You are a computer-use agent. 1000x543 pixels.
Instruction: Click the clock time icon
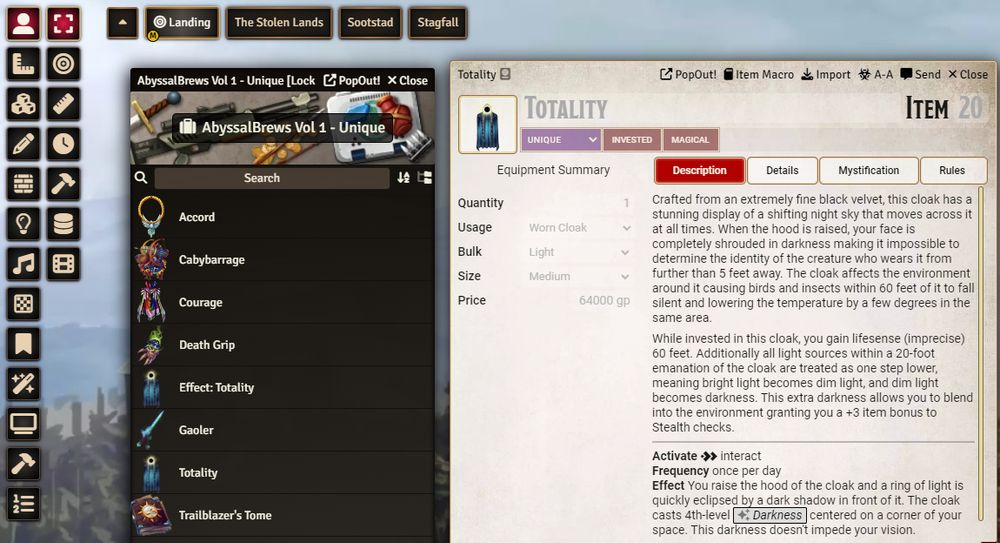[x=63, y=144]
